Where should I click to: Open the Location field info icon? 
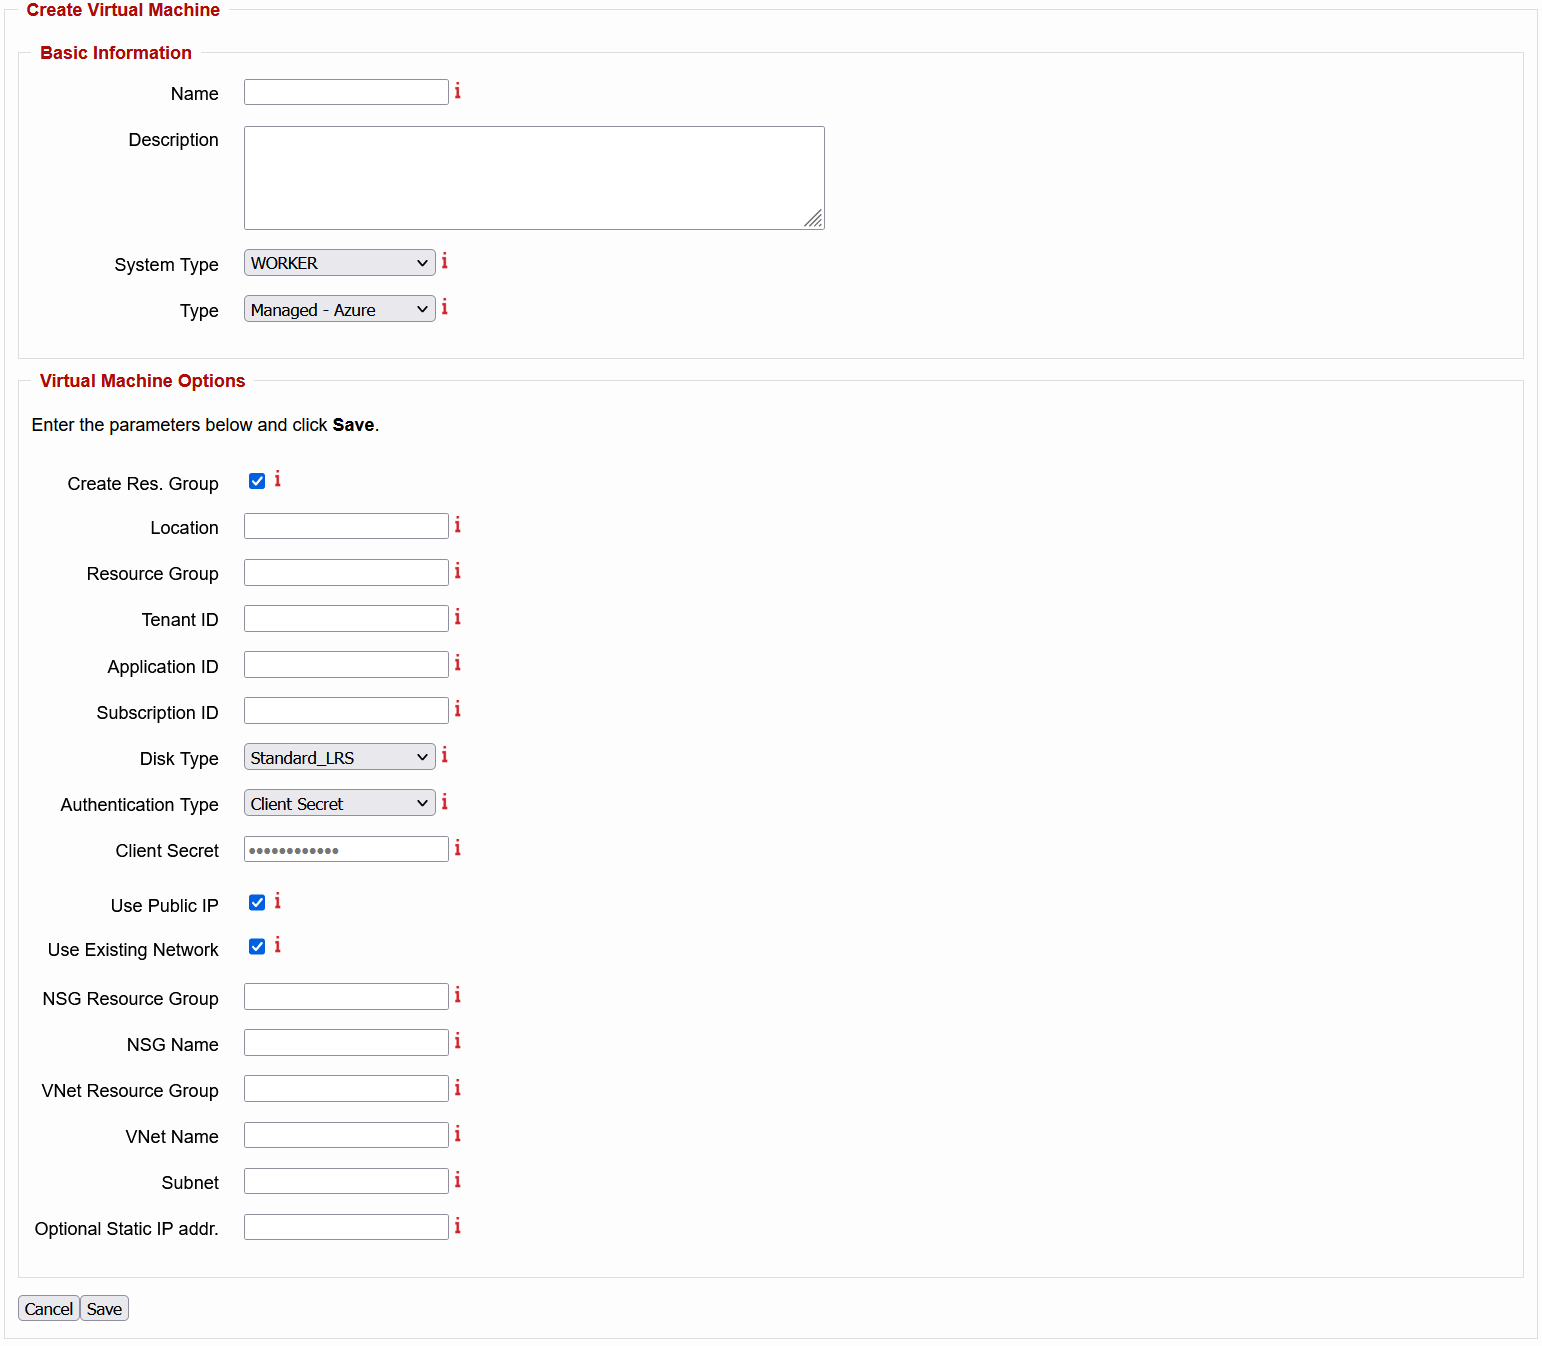pos(458,525)
